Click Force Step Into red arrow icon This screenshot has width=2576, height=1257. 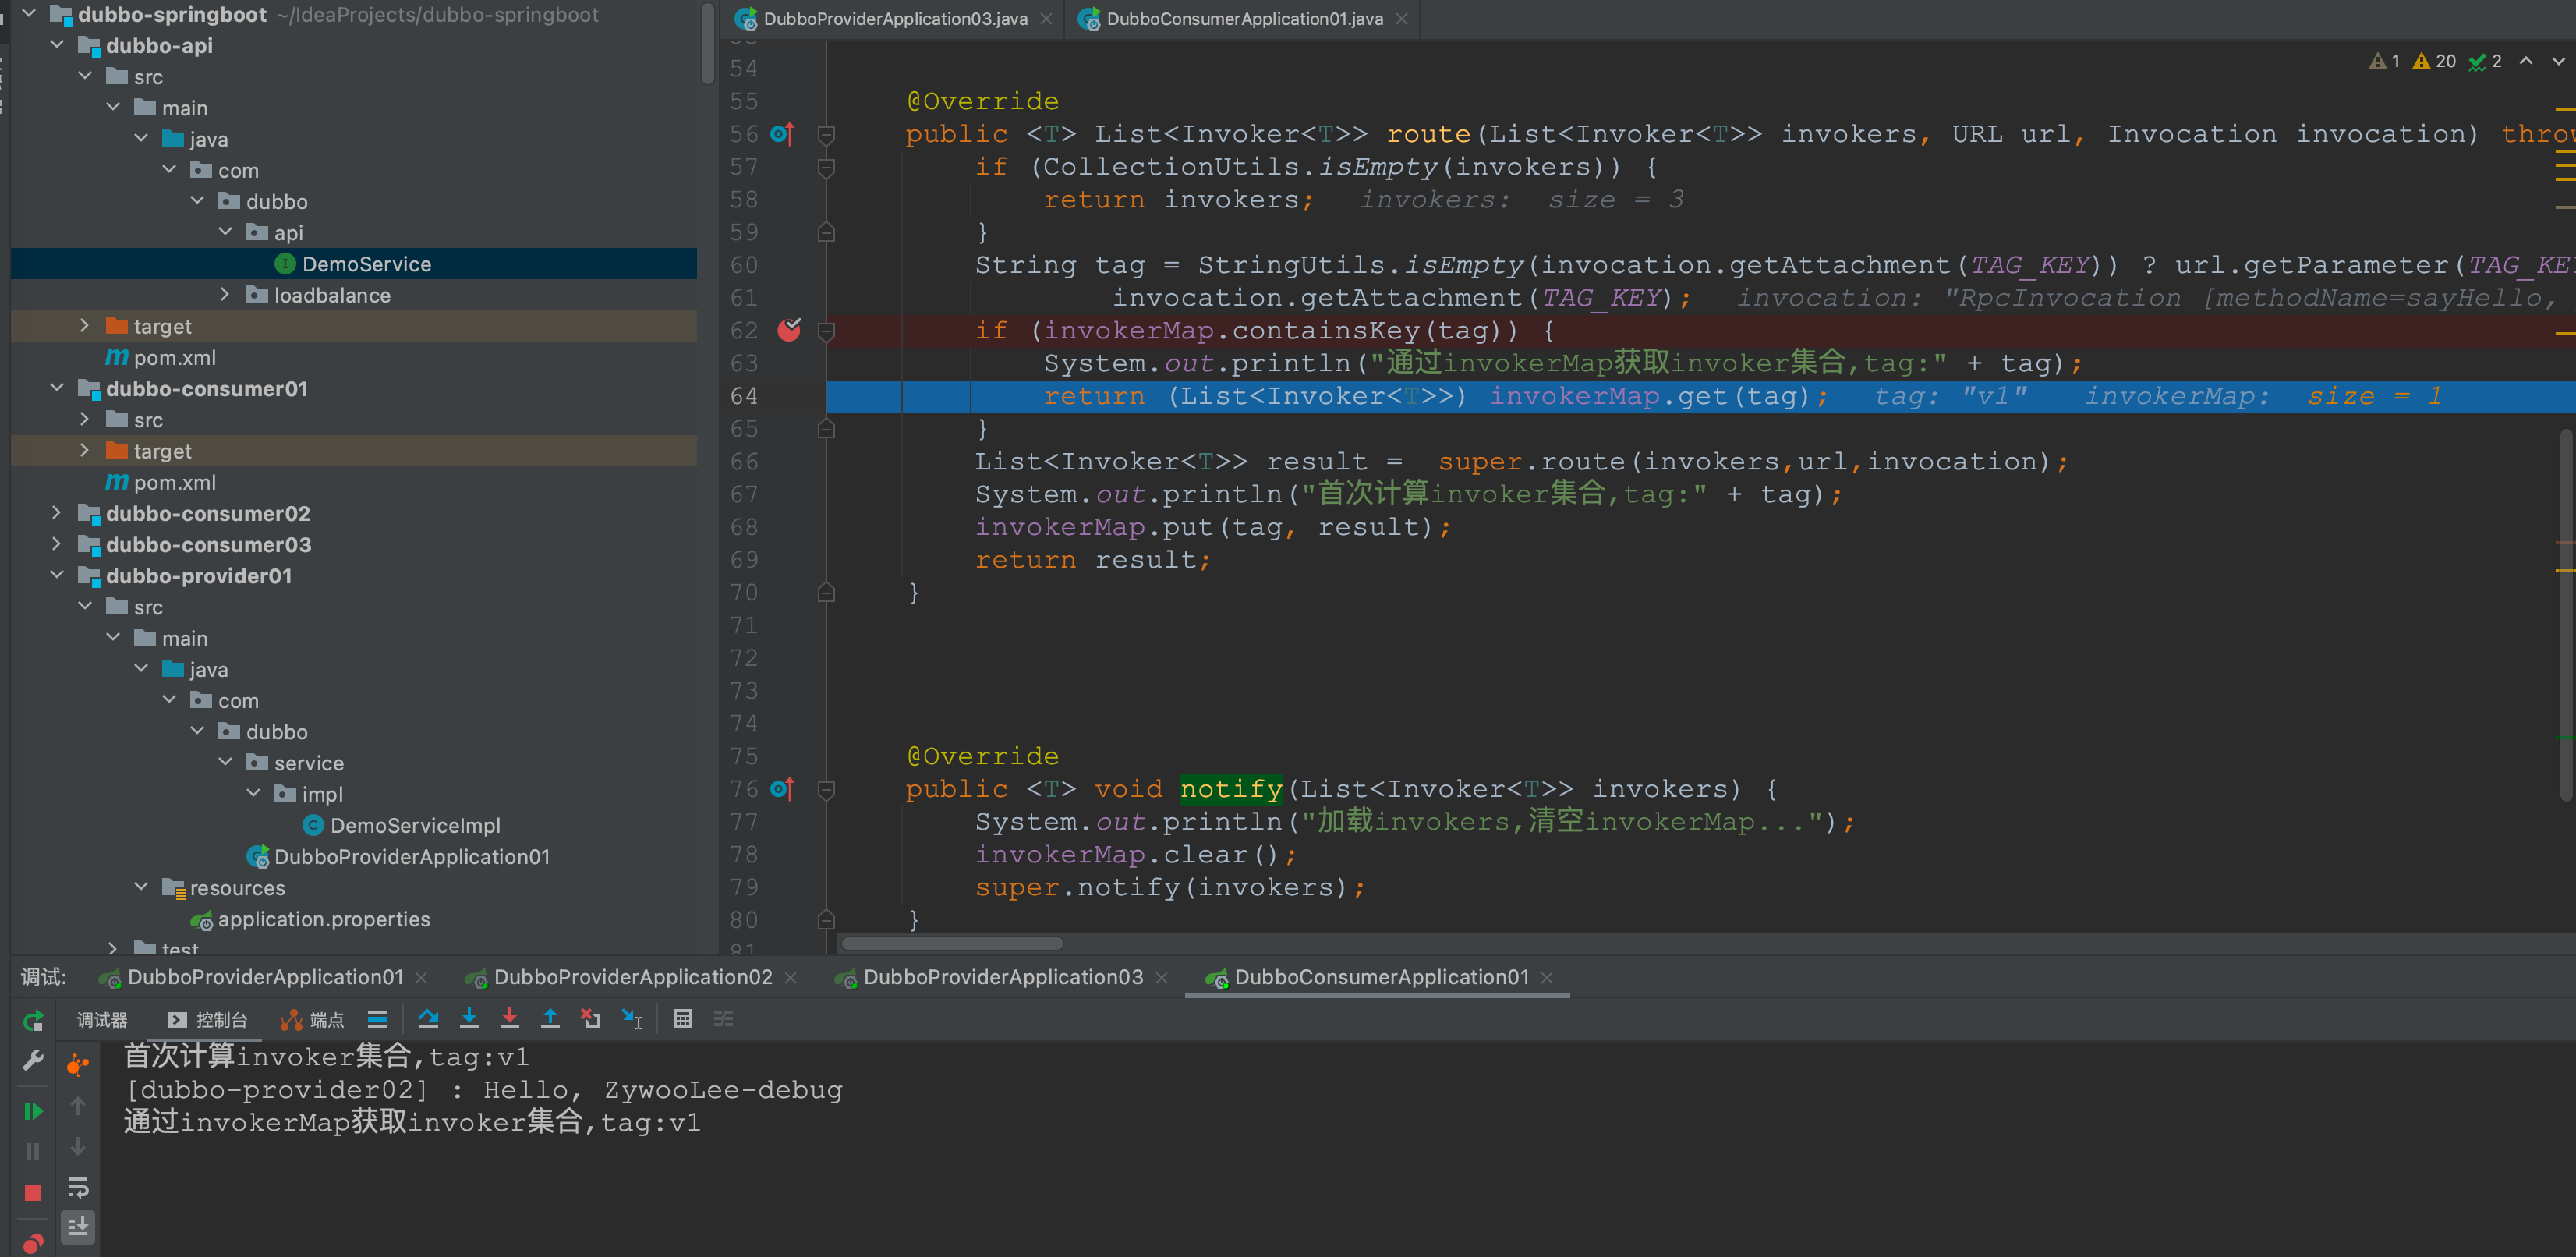(509, 1019)
